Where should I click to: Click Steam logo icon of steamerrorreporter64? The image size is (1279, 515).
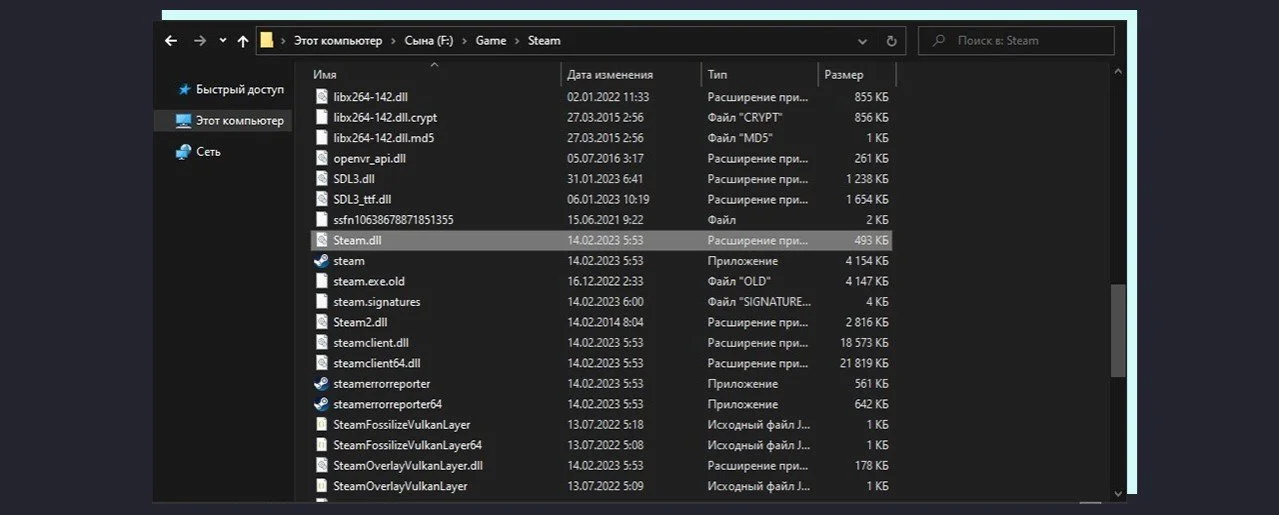pos(321,404)
